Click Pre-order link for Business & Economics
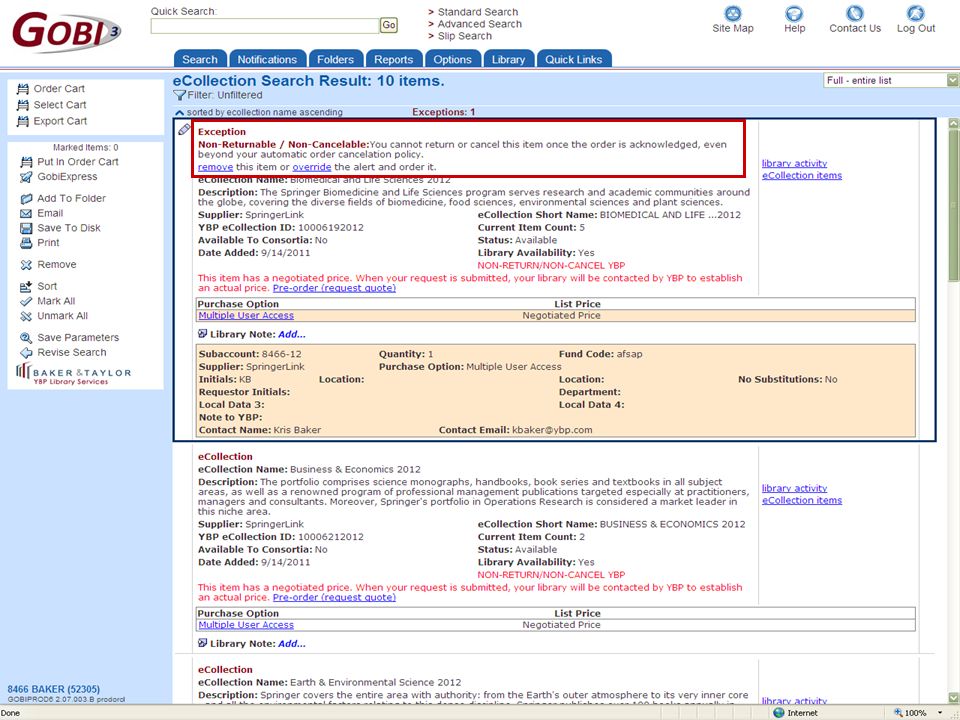Viewport: 960px width, 720px height. click(x=334, y=598)
